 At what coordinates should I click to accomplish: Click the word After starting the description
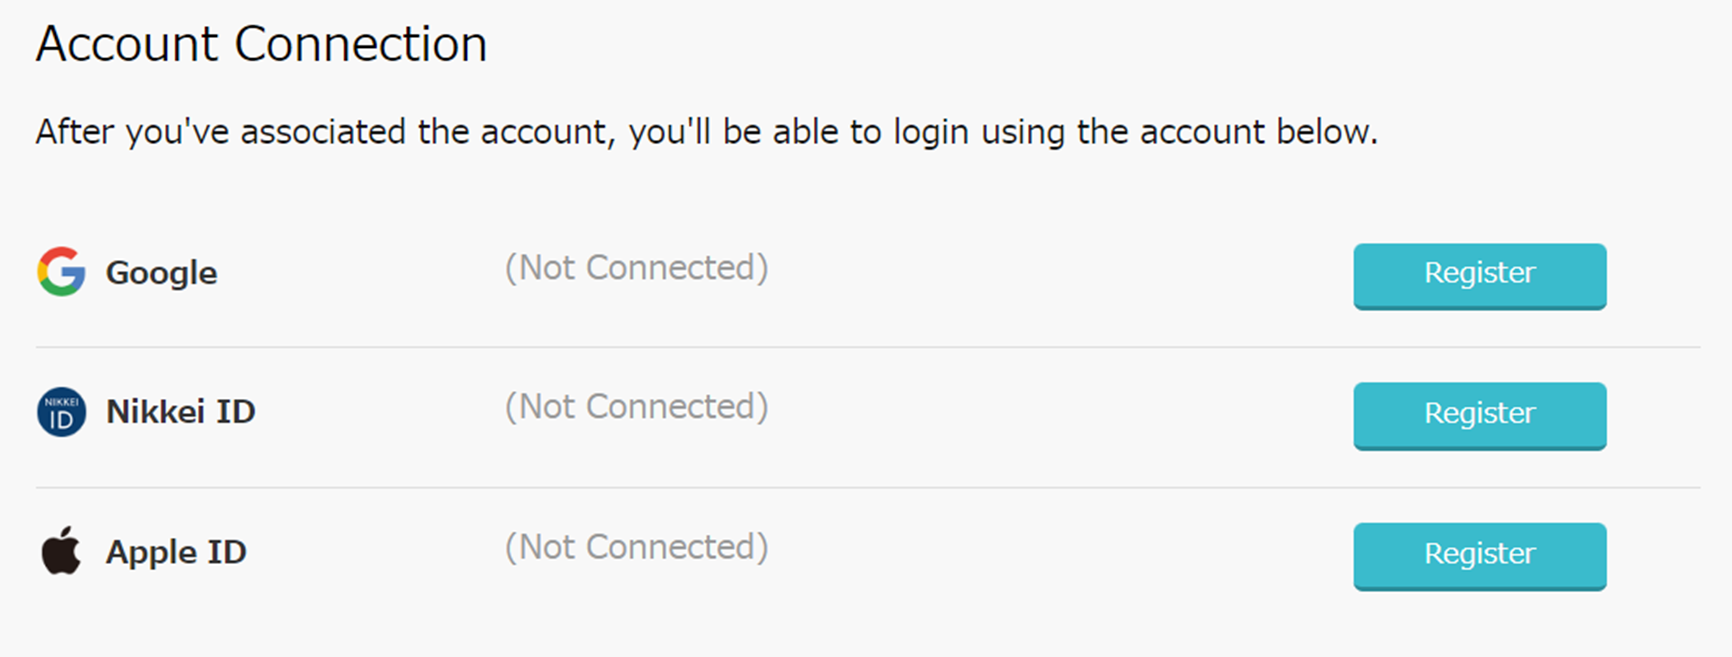coord(75,132)
